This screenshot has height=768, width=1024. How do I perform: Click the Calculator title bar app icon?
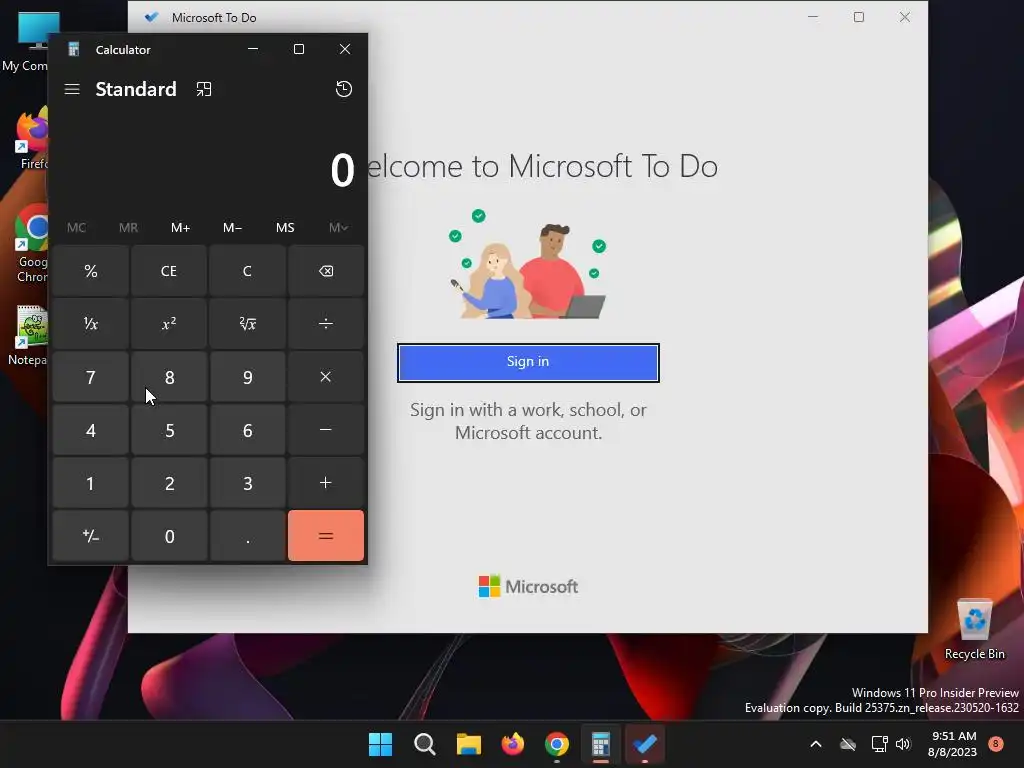pyautogui.click(x=74, y=50)
